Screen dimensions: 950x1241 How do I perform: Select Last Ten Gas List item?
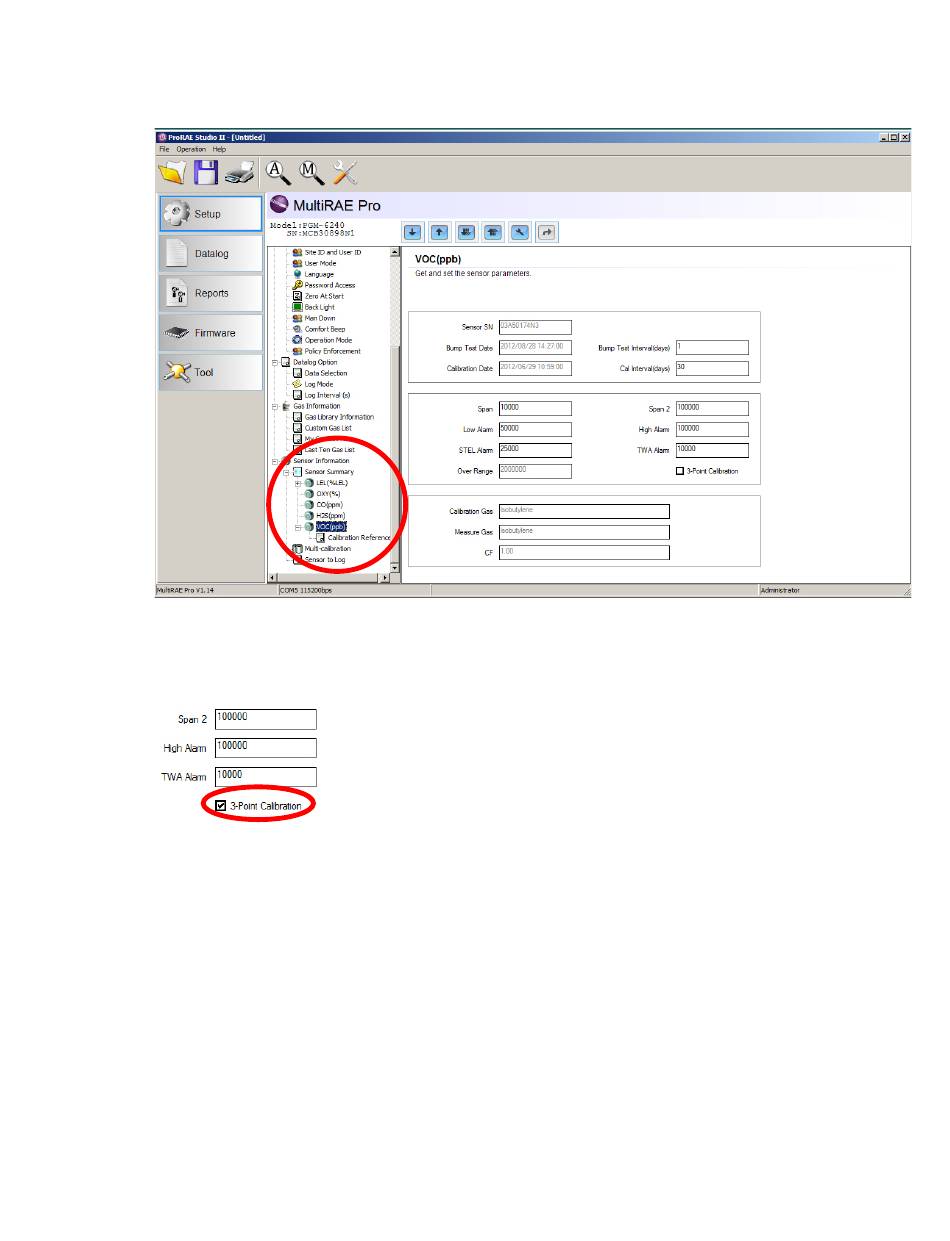click(330, 450)
